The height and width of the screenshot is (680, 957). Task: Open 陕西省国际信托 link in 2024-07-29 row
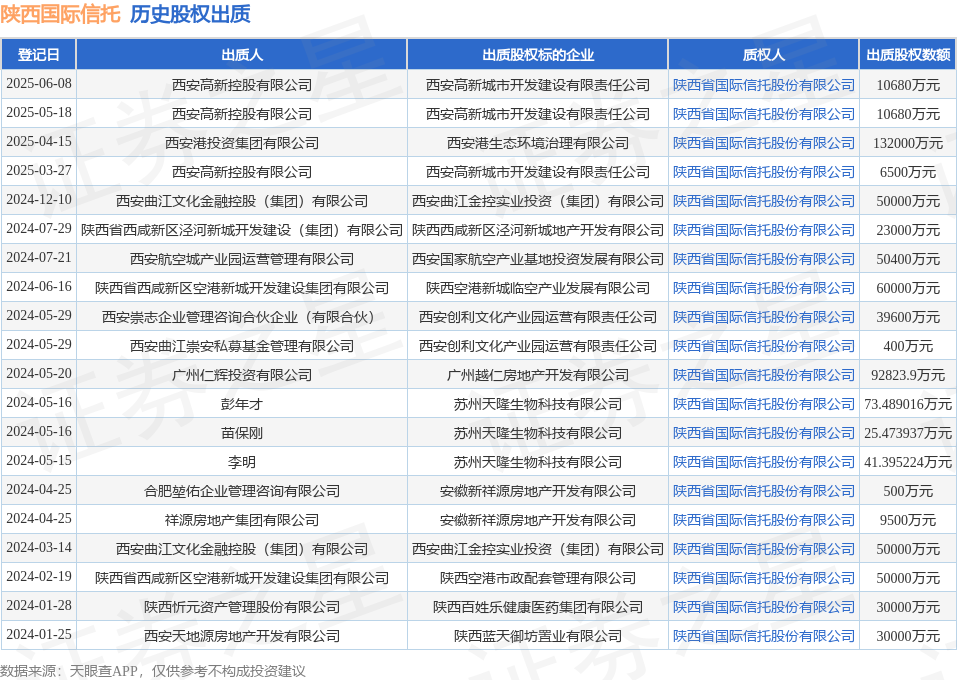764,230
